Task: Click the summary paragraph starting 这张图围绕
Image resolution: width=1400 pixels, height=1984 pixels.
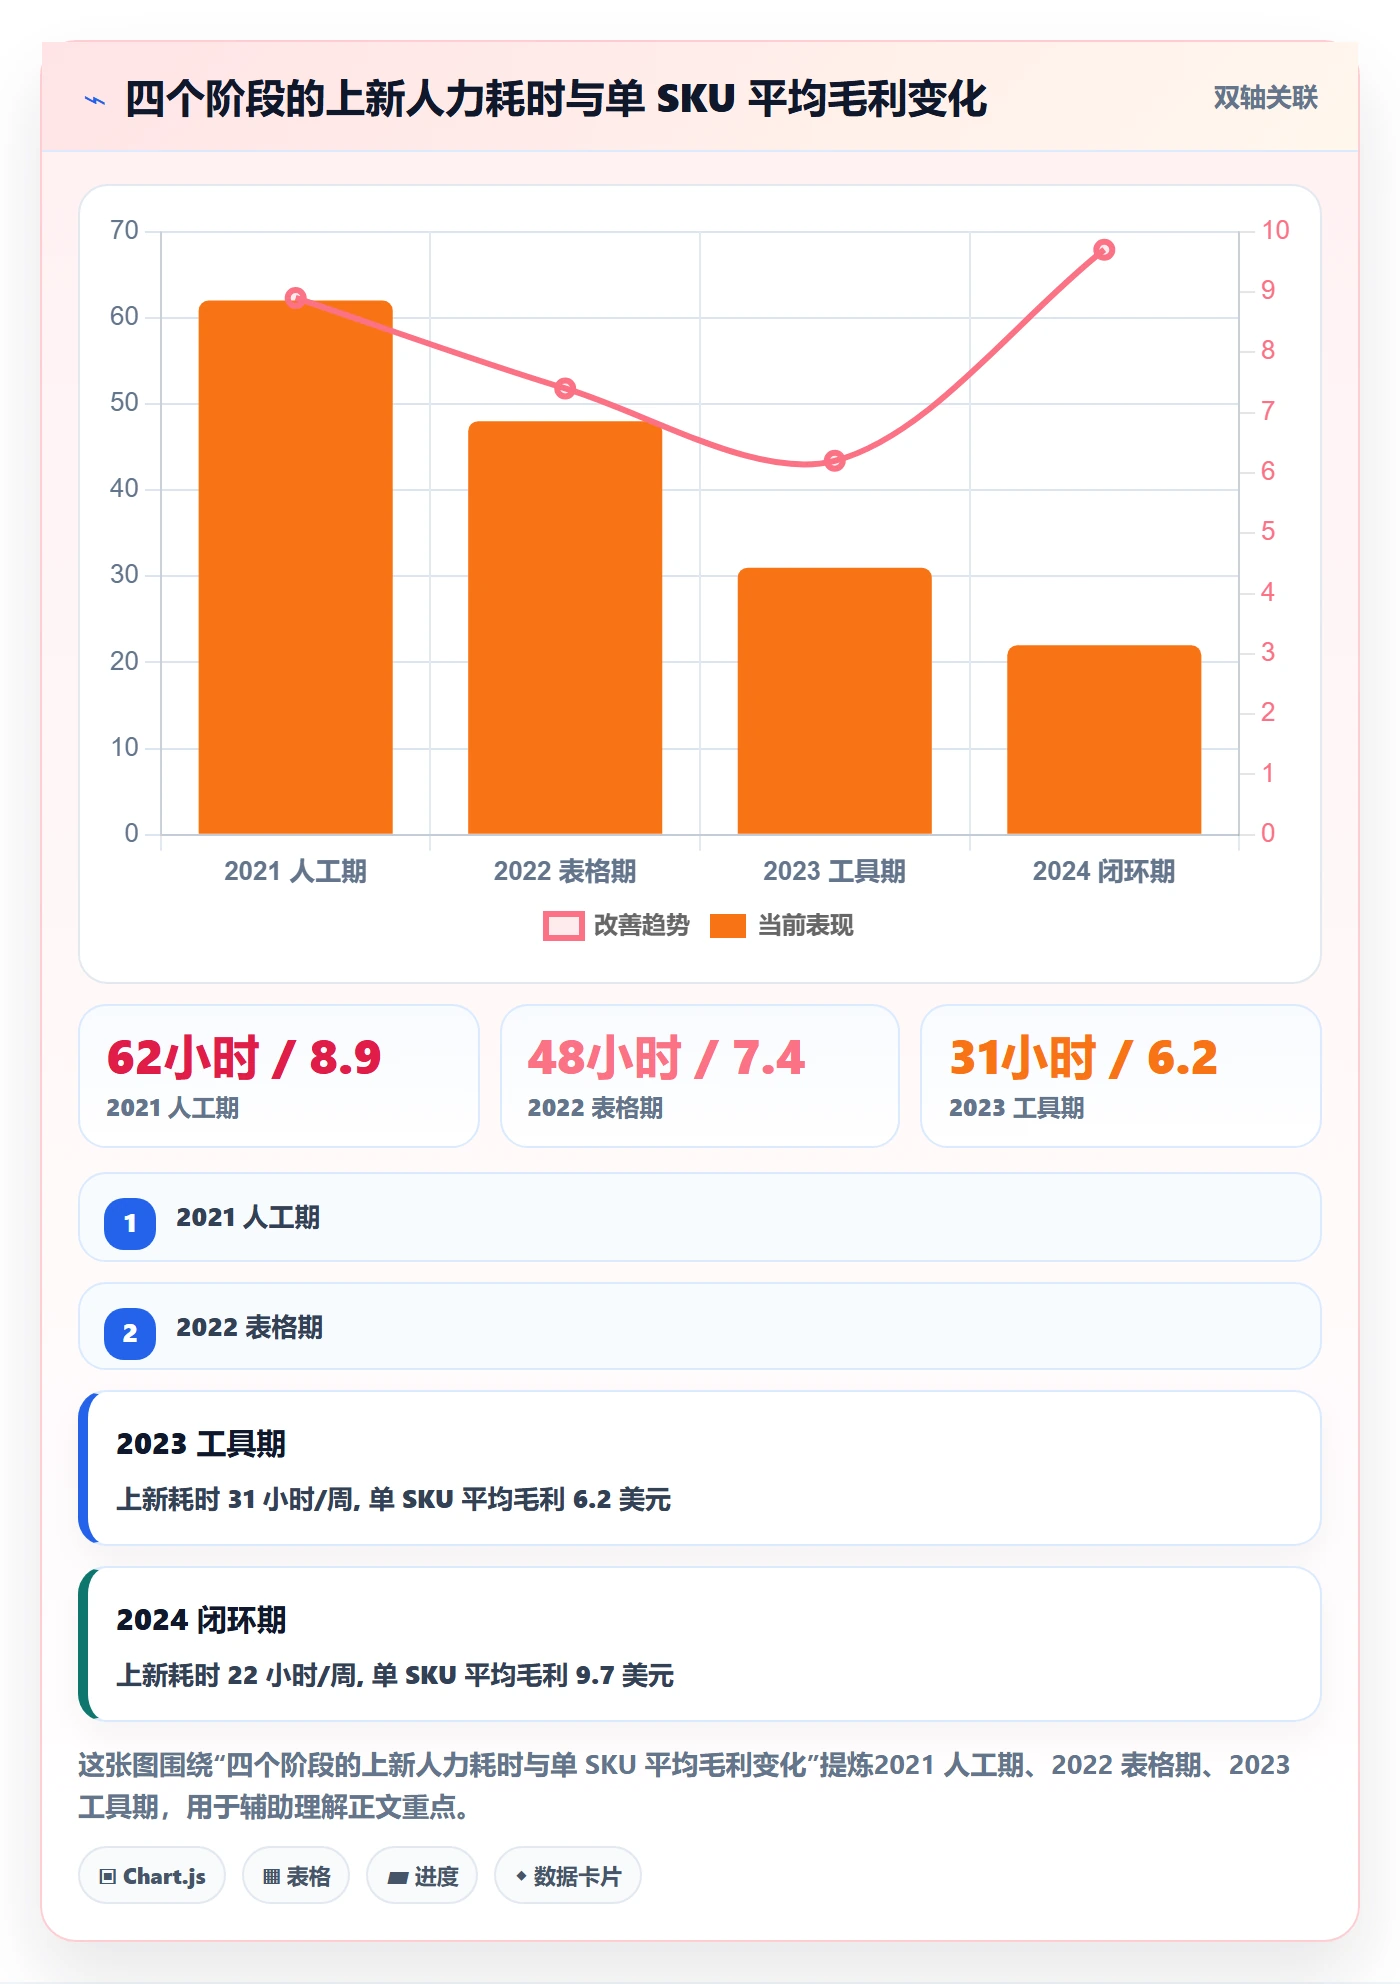Action: click(684, 1786)
